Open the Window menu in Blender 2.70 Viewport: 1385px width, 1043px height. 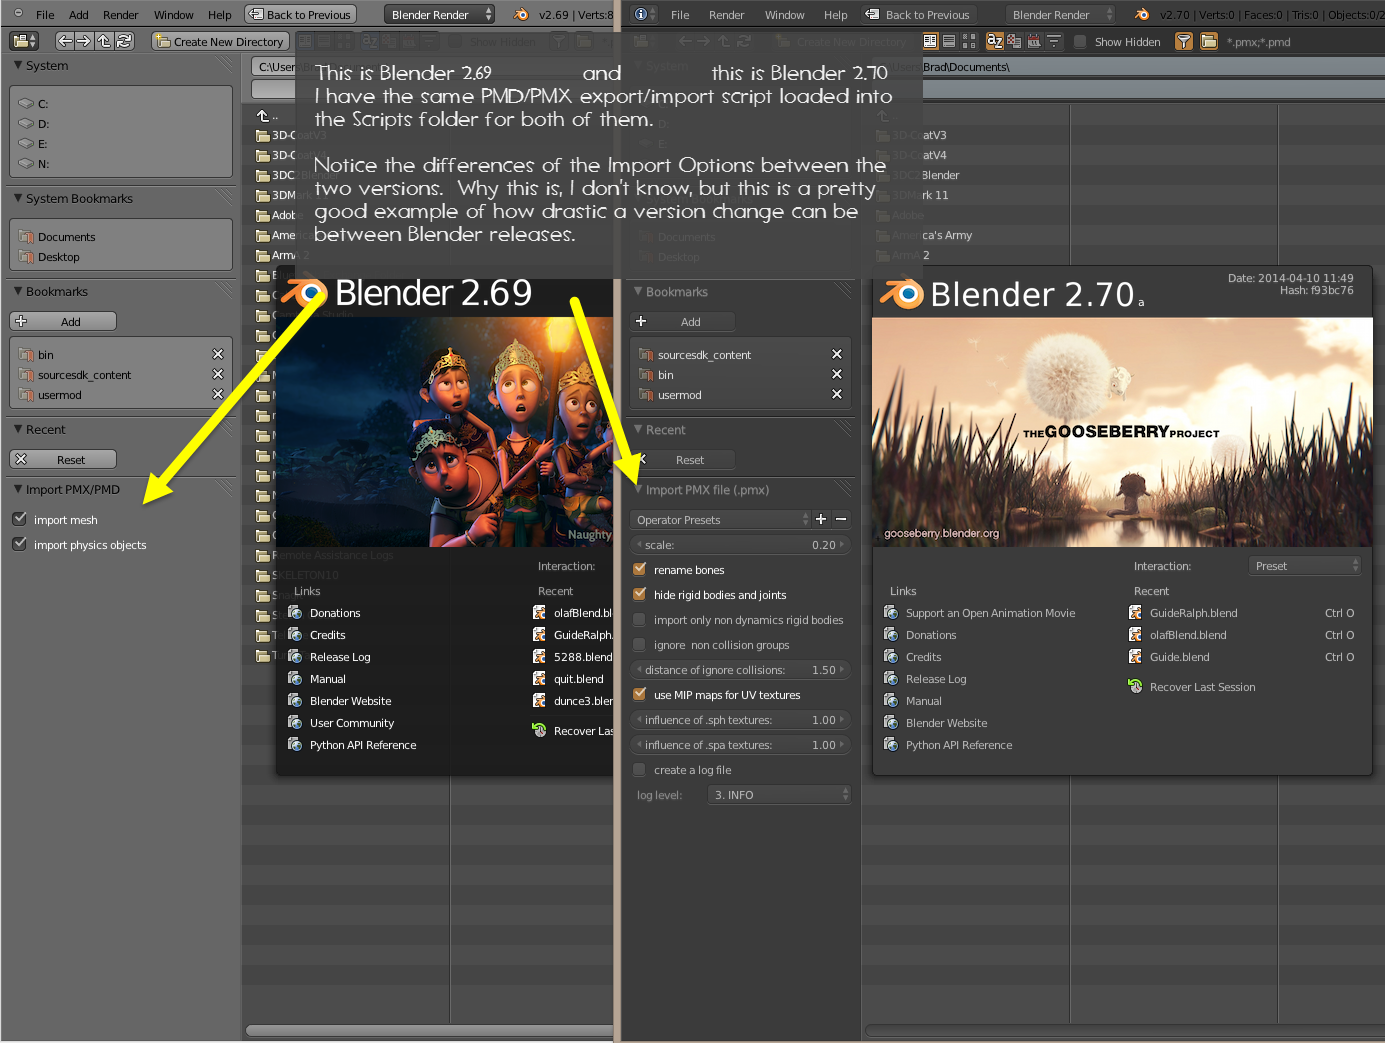tap(785, 15)
